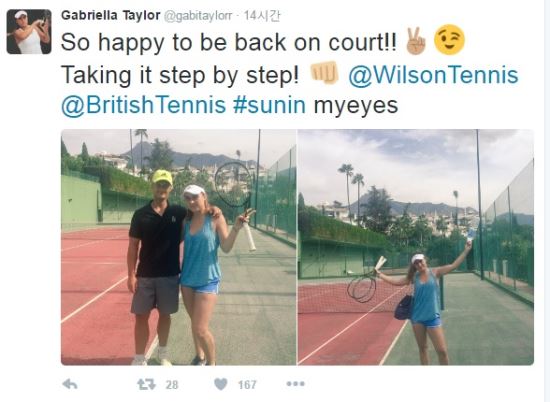
Task: Click the victory hand emoji
Action: tap(416, 41)
